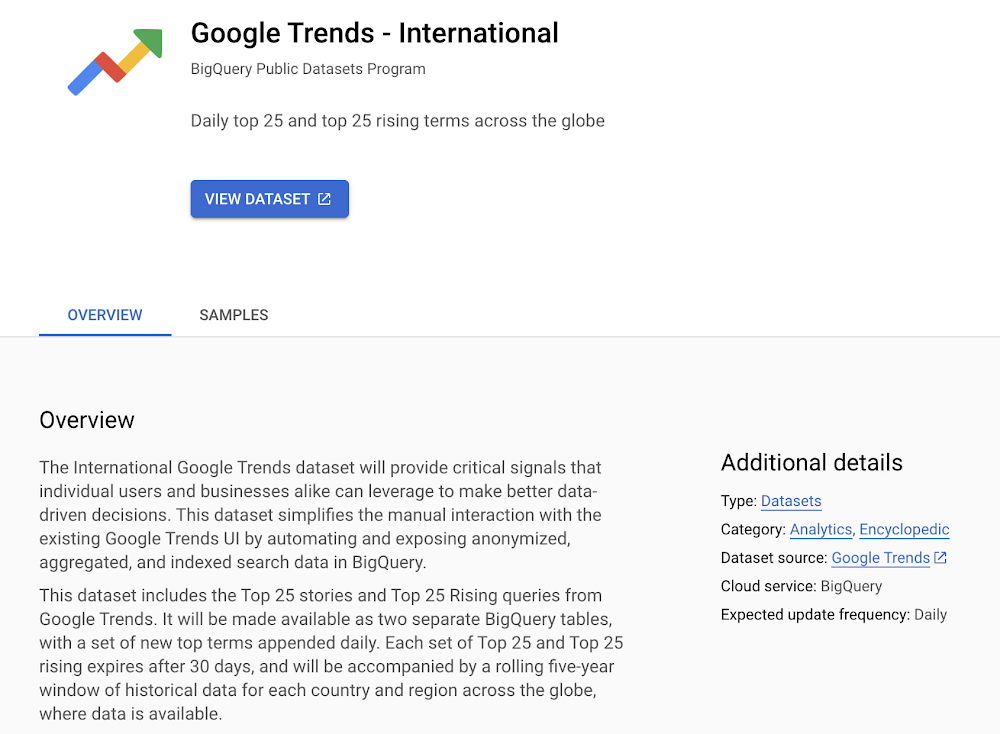Open the Encyclopedic category link
The width and height of the screenshot is (1000, 734).
click(x=903, y=529)
